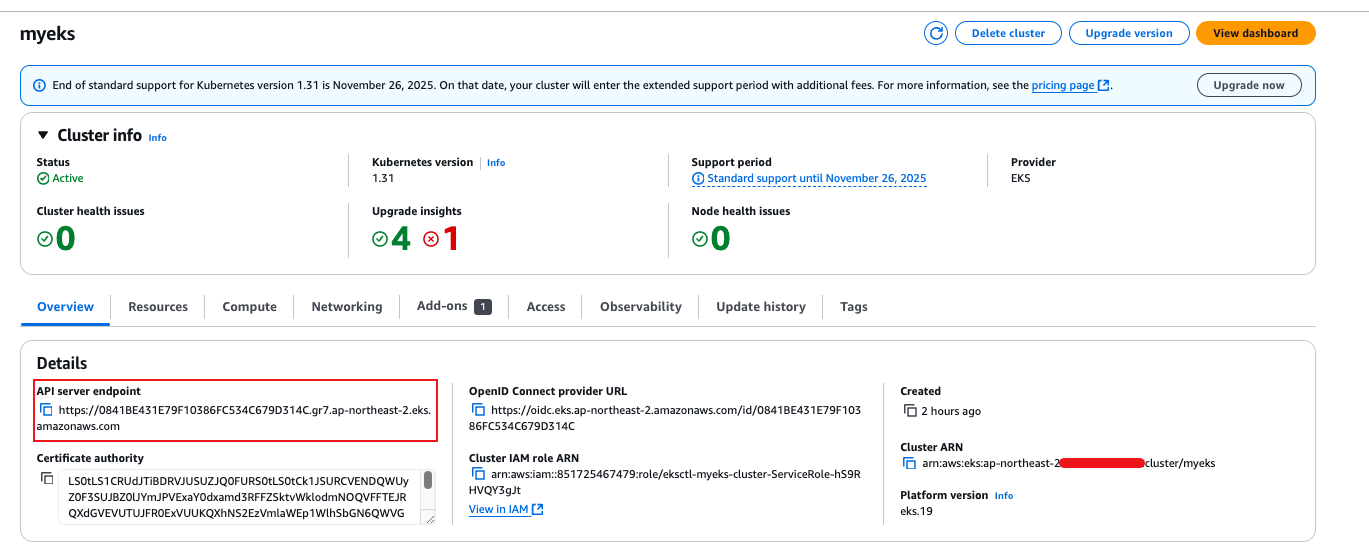Click the Delete cluster button
1369x557 pixels.
[1008, 33]
